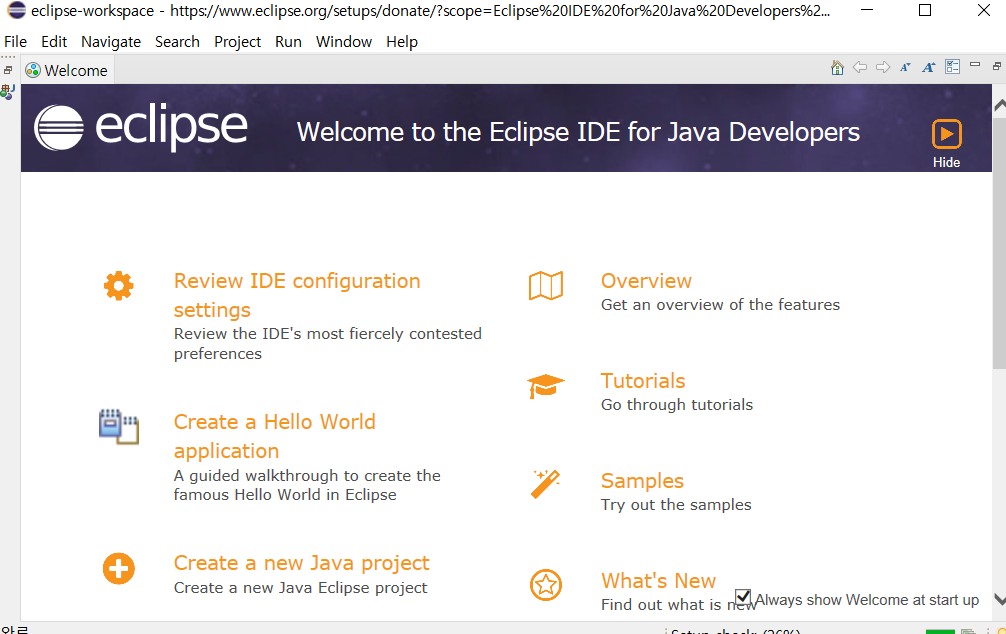Magnify font size with large A icon
1006x634 pixels.
click(928, 67)
